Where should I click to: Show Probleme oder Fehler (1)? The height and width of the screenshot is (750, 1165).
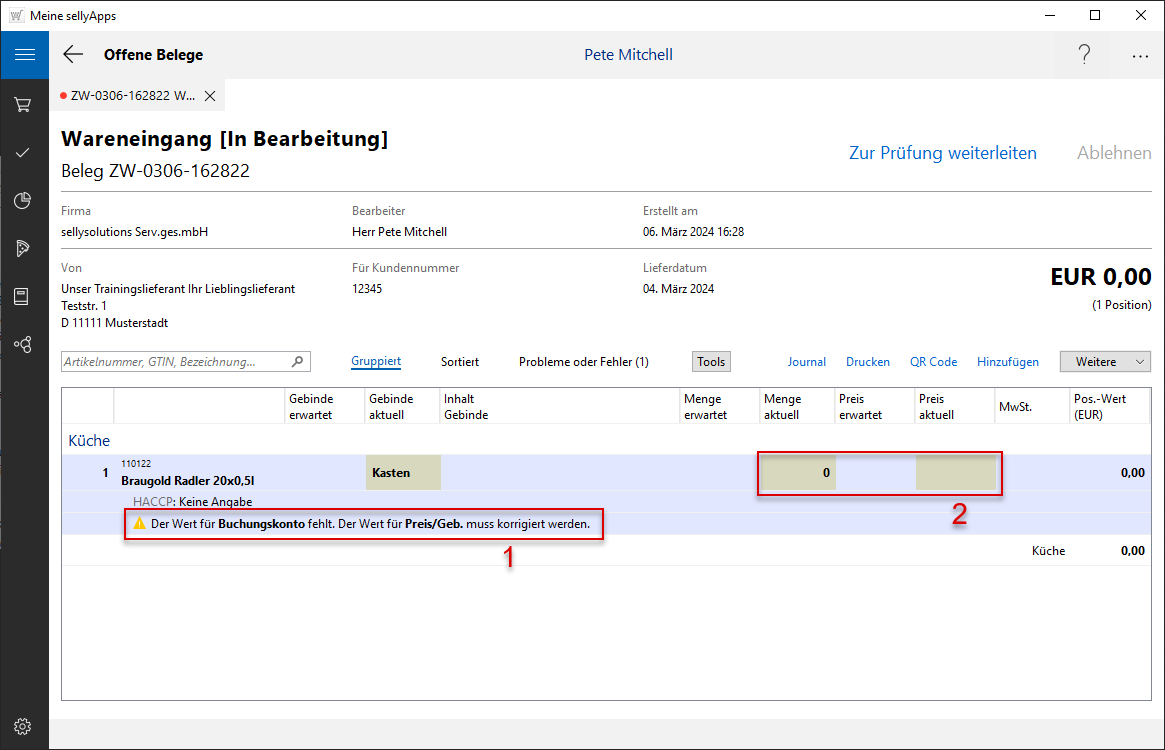583,362
